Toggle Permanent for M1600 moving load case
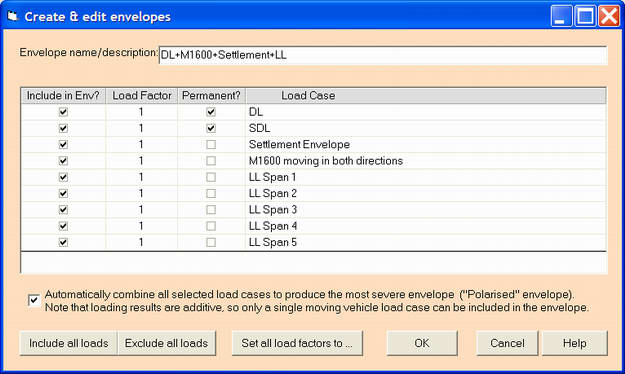 [211, 161]
